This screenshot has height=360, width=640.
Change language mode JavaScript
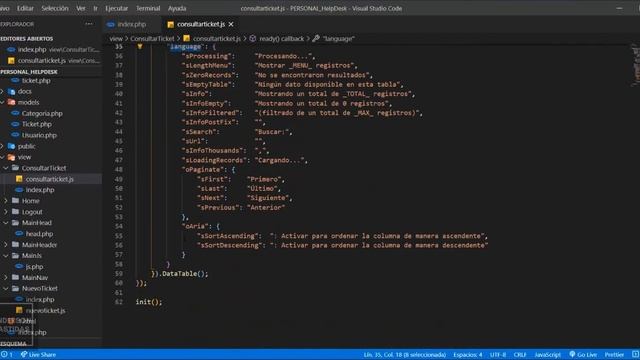547,355
